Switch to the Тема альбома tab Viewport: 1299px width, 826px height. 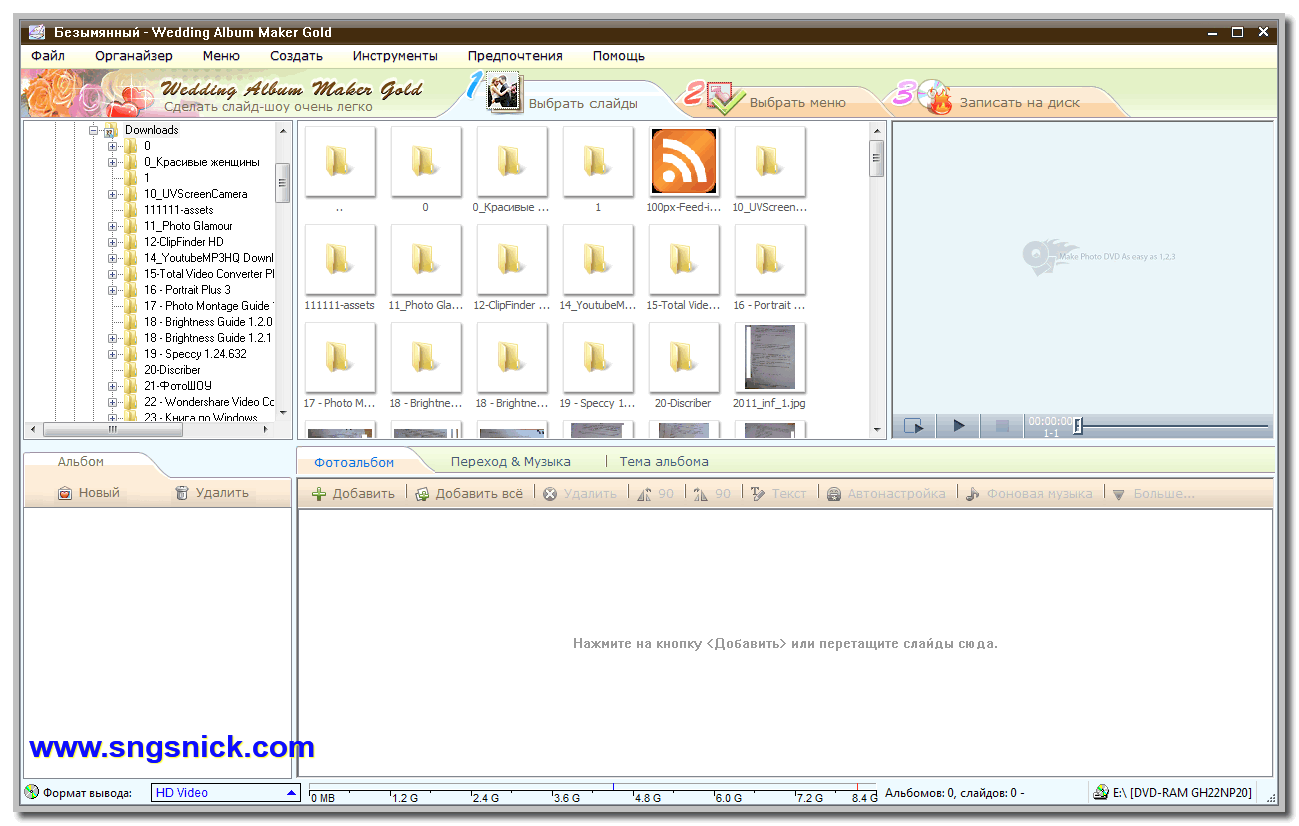664,461
